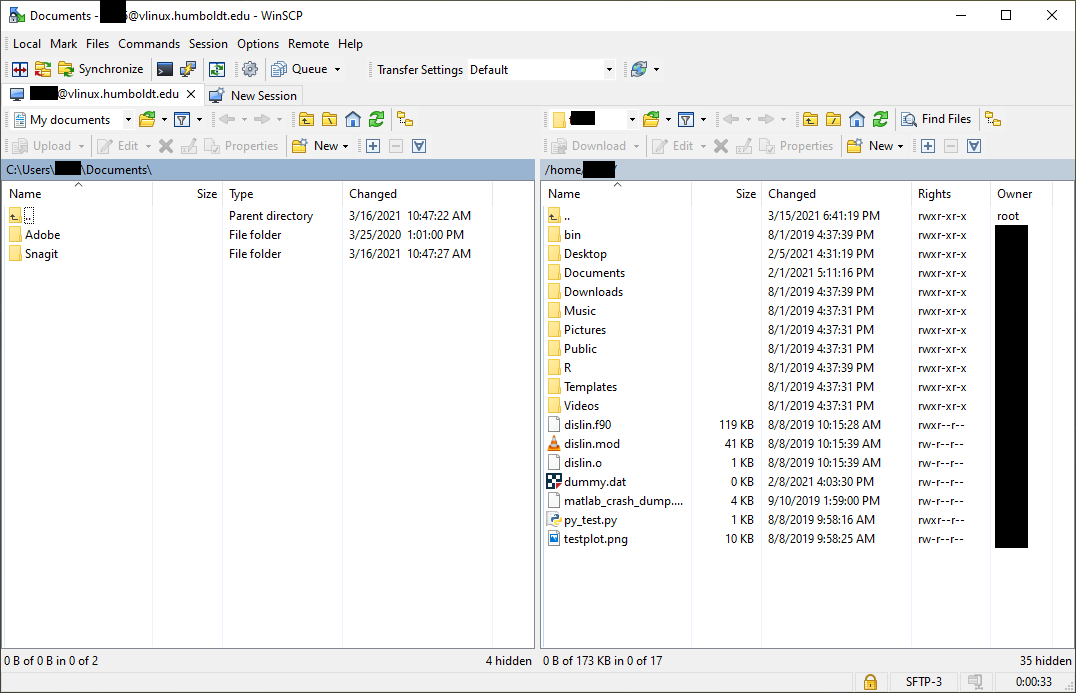1076x693 pixels.
Task: Open the Mark menu
Action: point(63,44)
